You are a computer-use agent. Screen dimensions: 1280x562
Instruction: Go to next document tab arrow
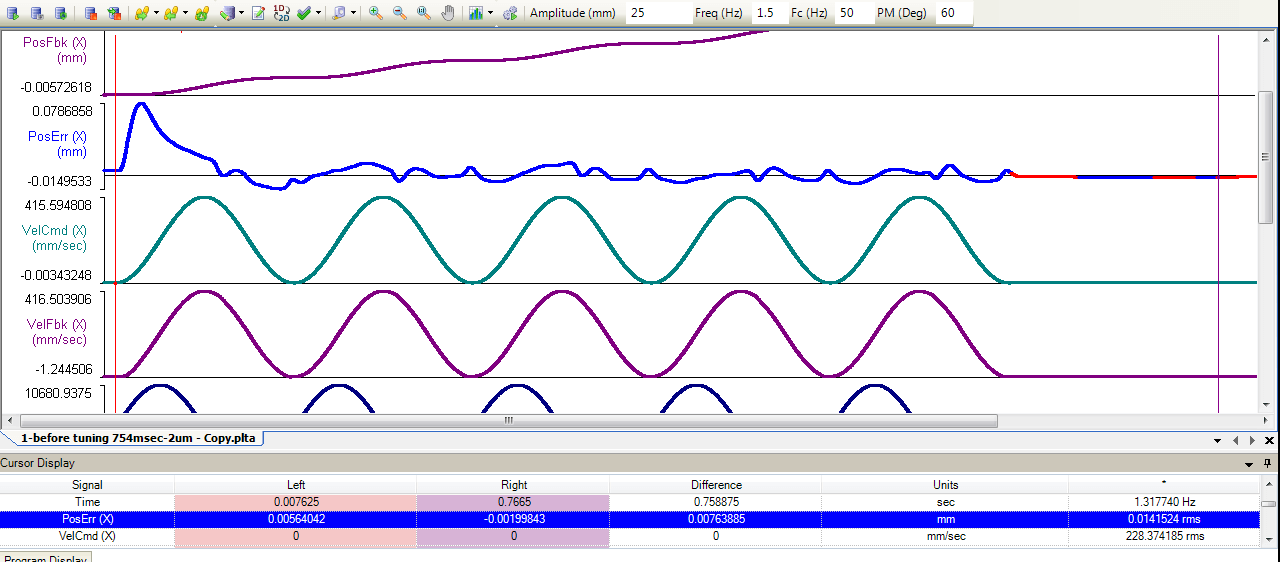1253,440
